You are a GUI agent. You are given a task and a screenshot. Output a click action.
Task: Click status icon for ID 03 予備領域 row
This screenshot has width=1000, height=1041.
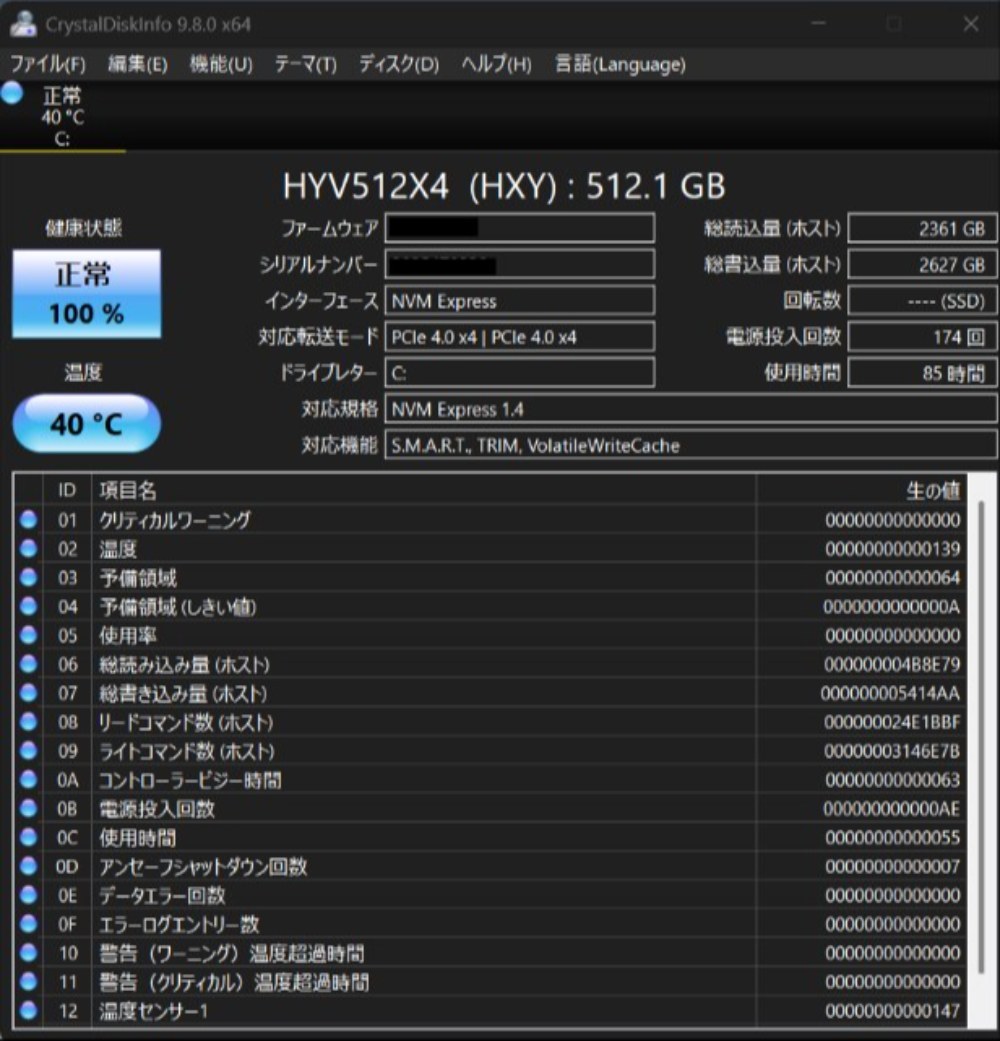pyautogui.click(x=29, y=577)
